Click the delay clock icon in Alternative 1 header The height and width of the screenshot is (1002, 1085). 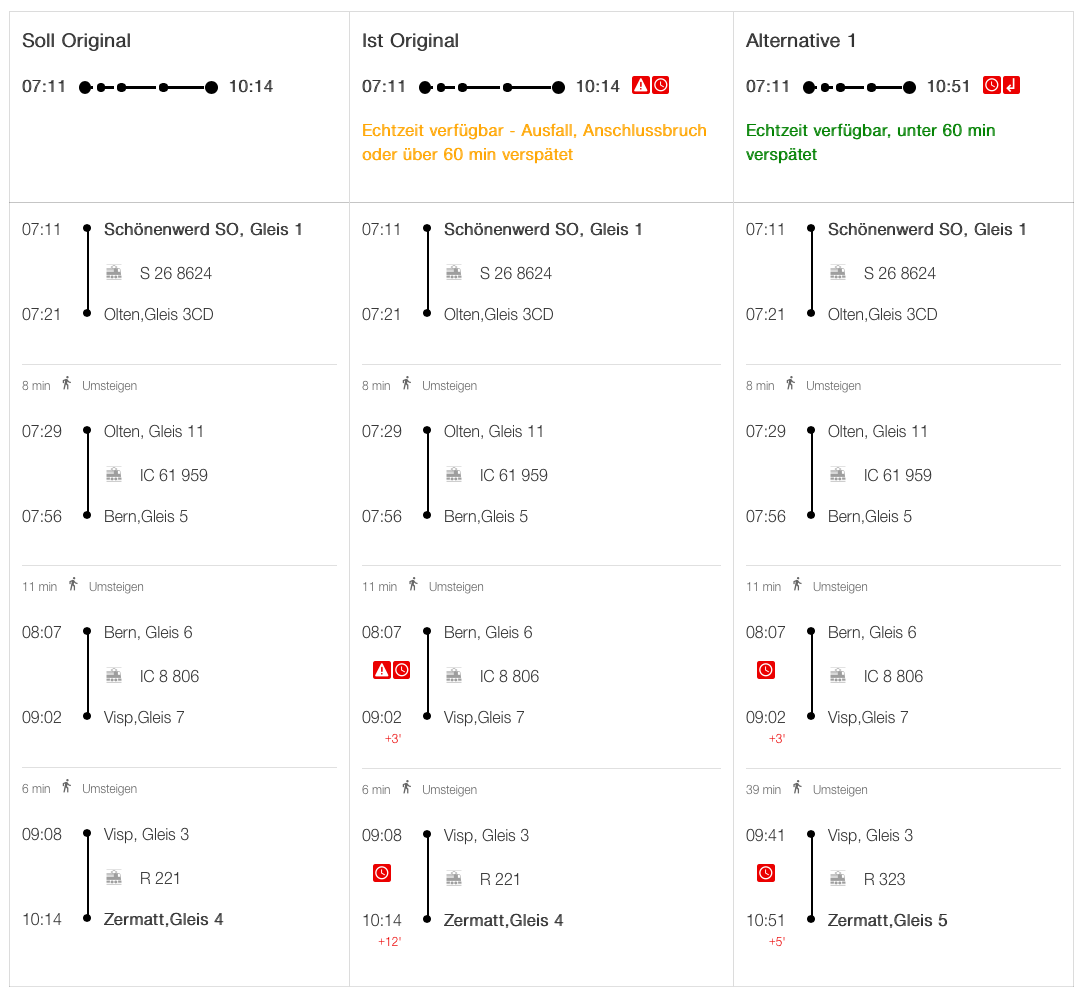click(992, 86)
